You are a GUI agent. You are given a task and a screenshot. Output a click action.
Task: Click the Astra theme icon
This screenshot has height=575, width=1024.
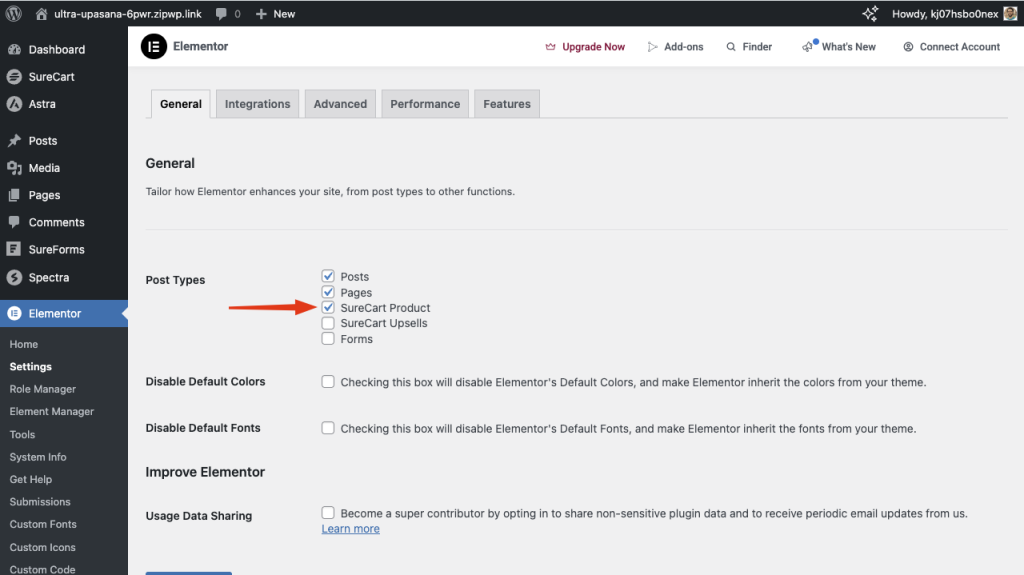[14, 104]
